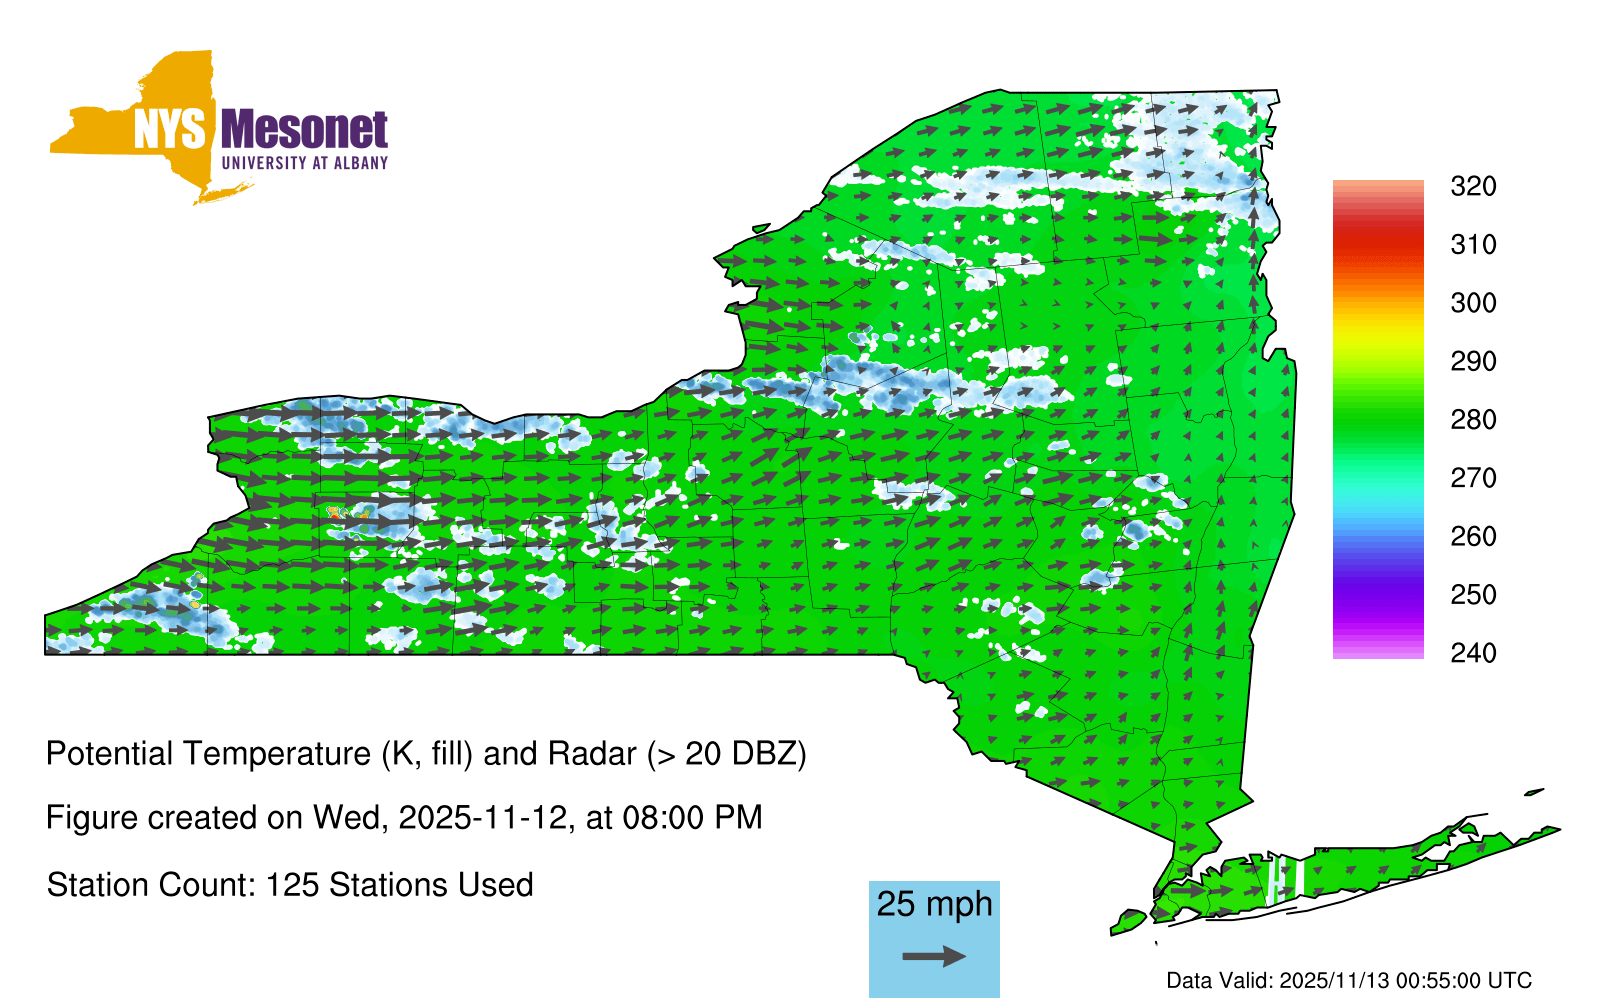Viewport: 1600px width, 1000px height.
Task: Click the purple Mesonet wordmark
Action: (x=304, y=130)
